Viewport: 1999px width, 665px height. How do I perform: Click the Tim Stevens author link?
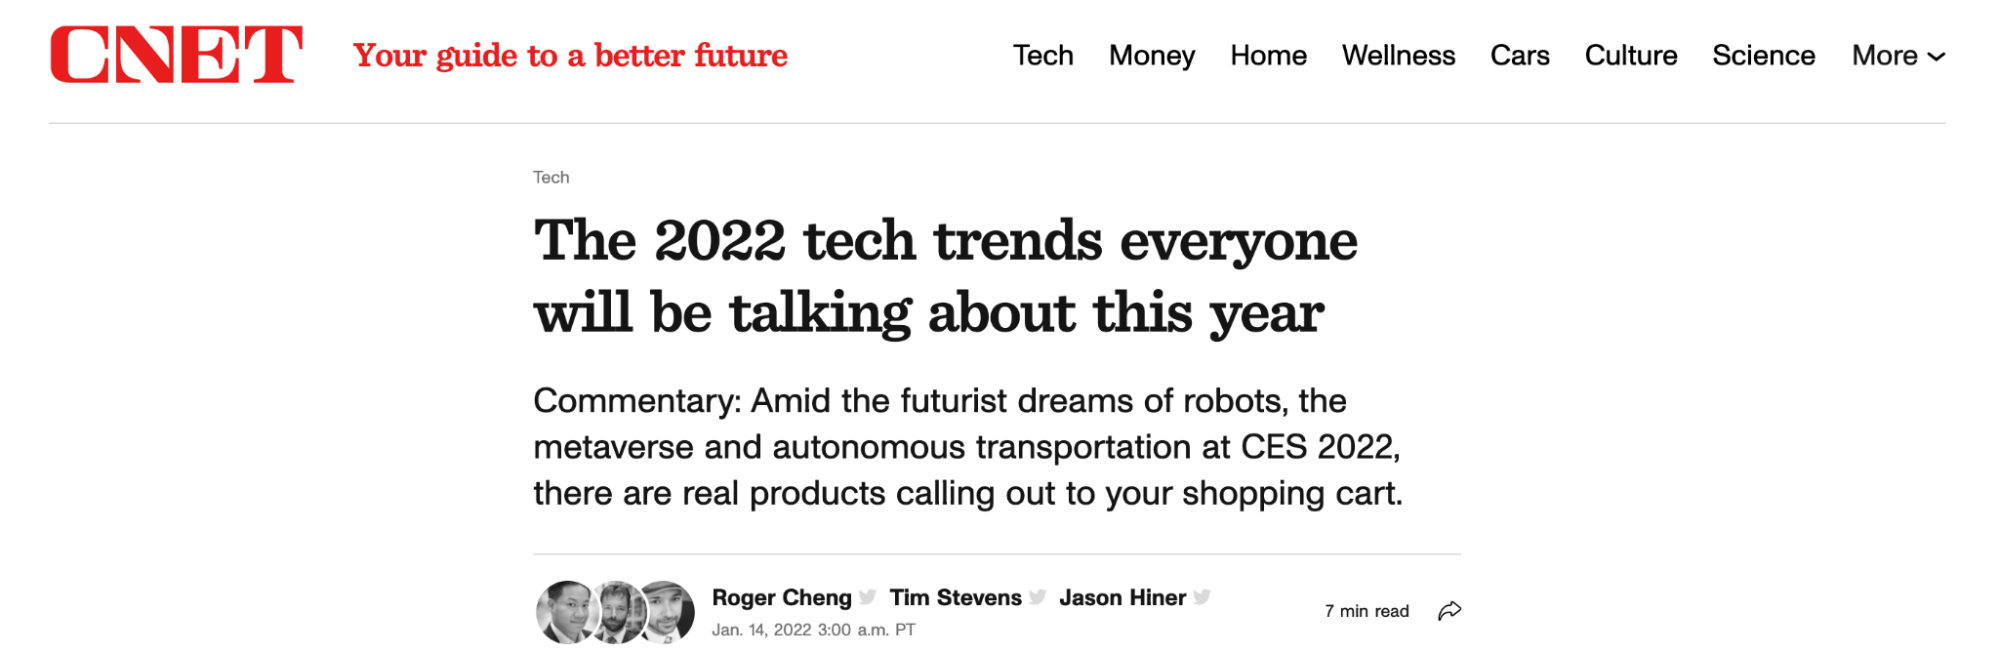(956, 597)
